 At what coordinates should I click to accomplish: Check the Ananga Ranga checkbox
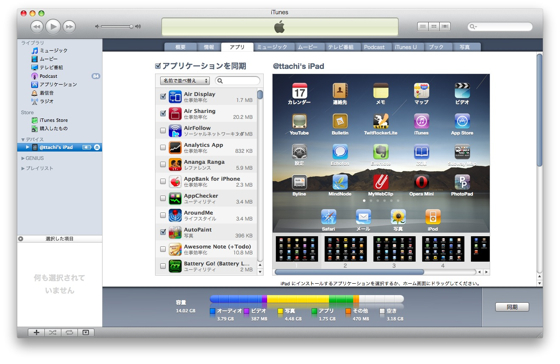pos(163,164)
